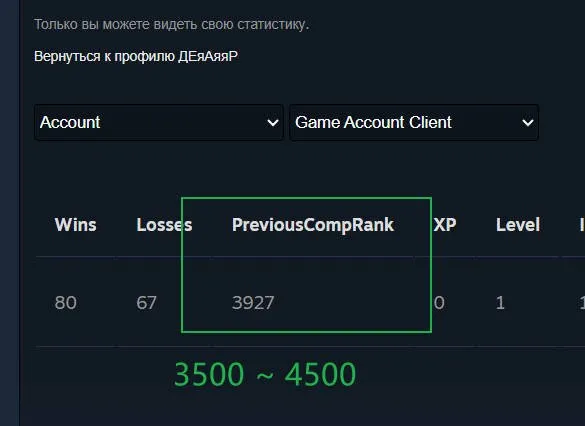Click the green 3500 ~ 4500 annotation text
This screenshot has height=426, width=585.
coord(265,374)
